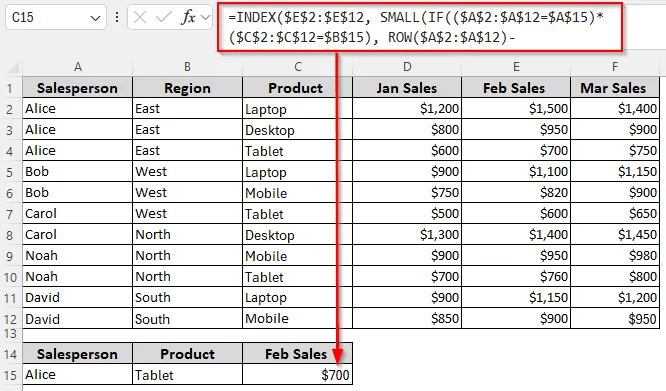Select cell with Alice in row 2
Image resolution: width=666 pixels, height=391 pixels.
click(78, 109)
